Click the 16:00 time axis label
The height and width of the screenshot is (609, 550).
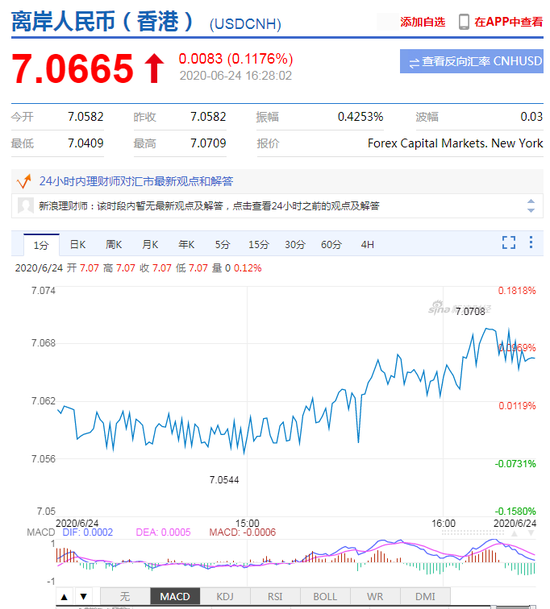pyautogui.click(x=444, y=523)
